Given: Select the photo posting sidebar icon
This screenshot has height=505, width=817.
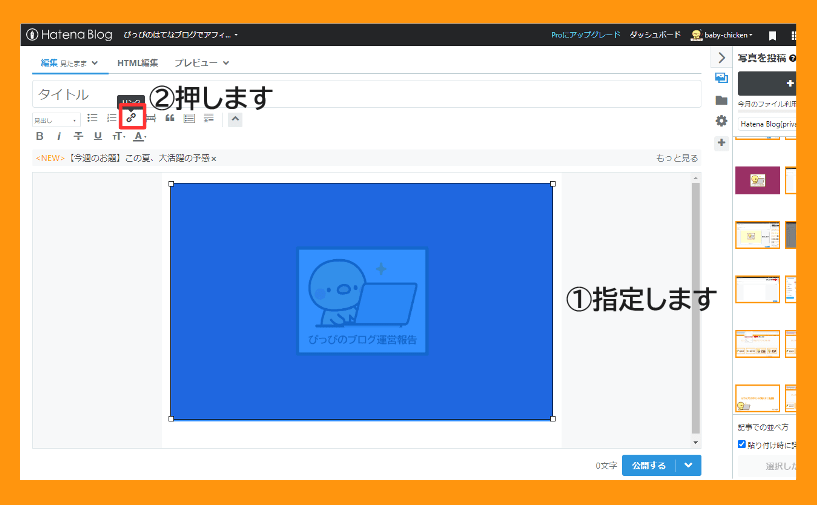Looking at the screenshot, I should coord(721,79).
